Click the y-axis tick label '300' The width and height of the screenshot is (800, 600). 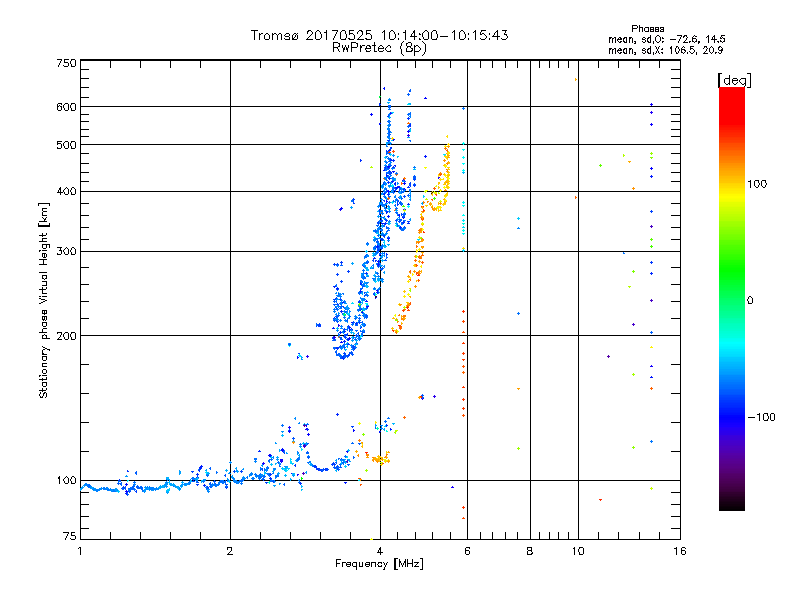point(66,252)
